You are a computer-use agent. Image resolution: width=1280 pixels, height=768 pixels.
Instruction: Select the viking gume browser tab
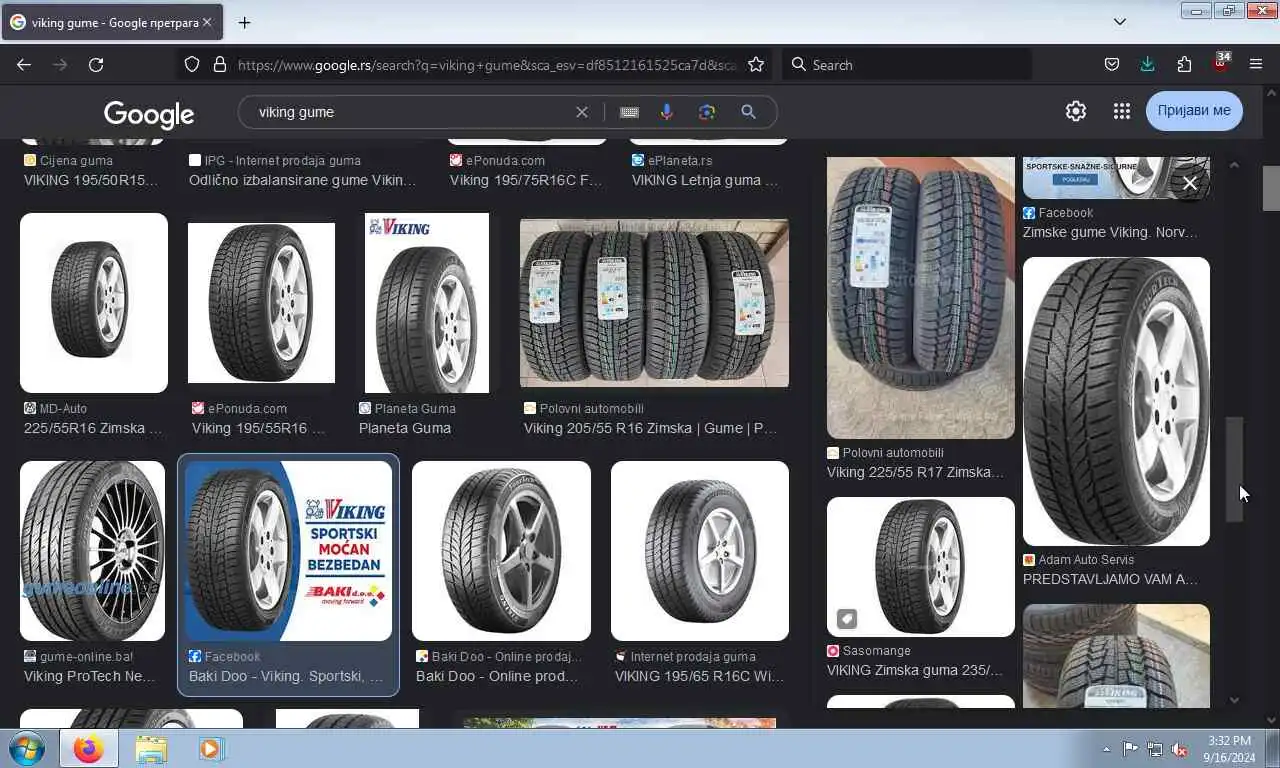point(110,22)
